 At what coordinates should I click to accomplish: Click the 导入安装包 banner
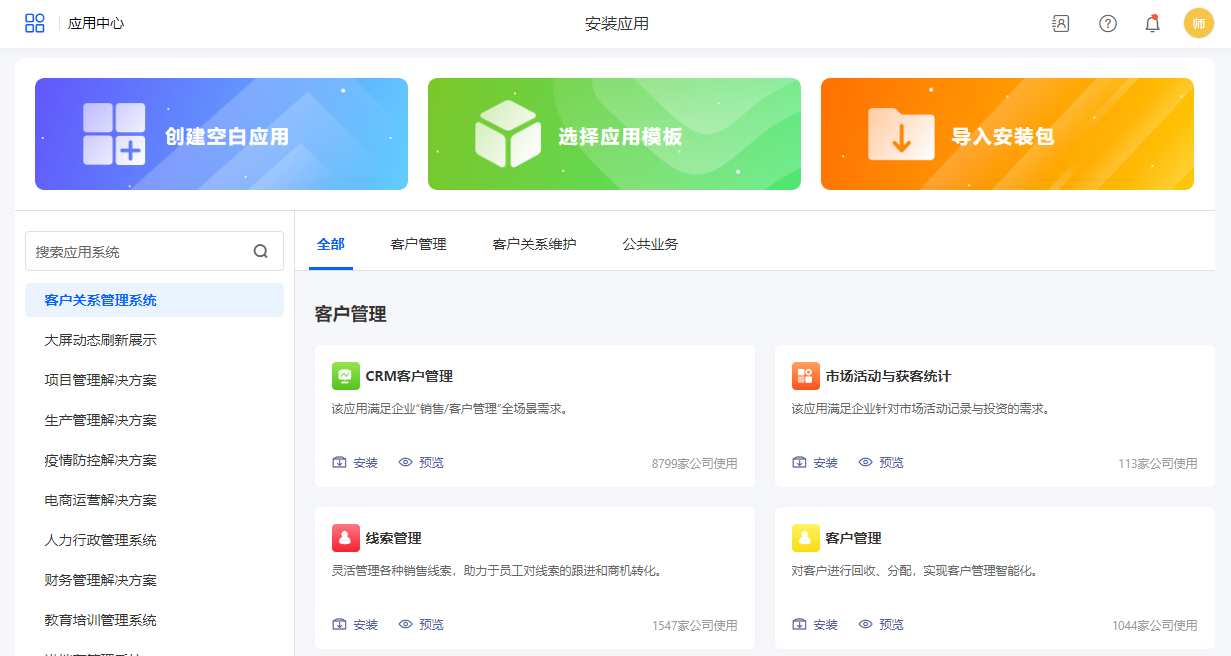point(1007,134)
